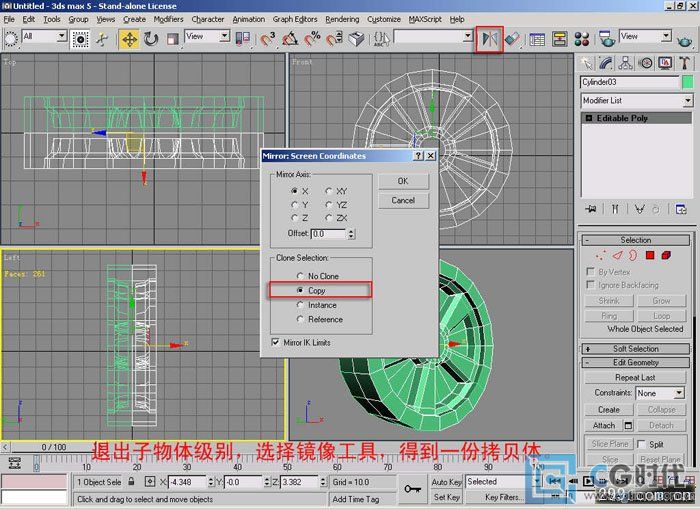
Task: Open the Curve Editor icon
Action: point(537,39)
